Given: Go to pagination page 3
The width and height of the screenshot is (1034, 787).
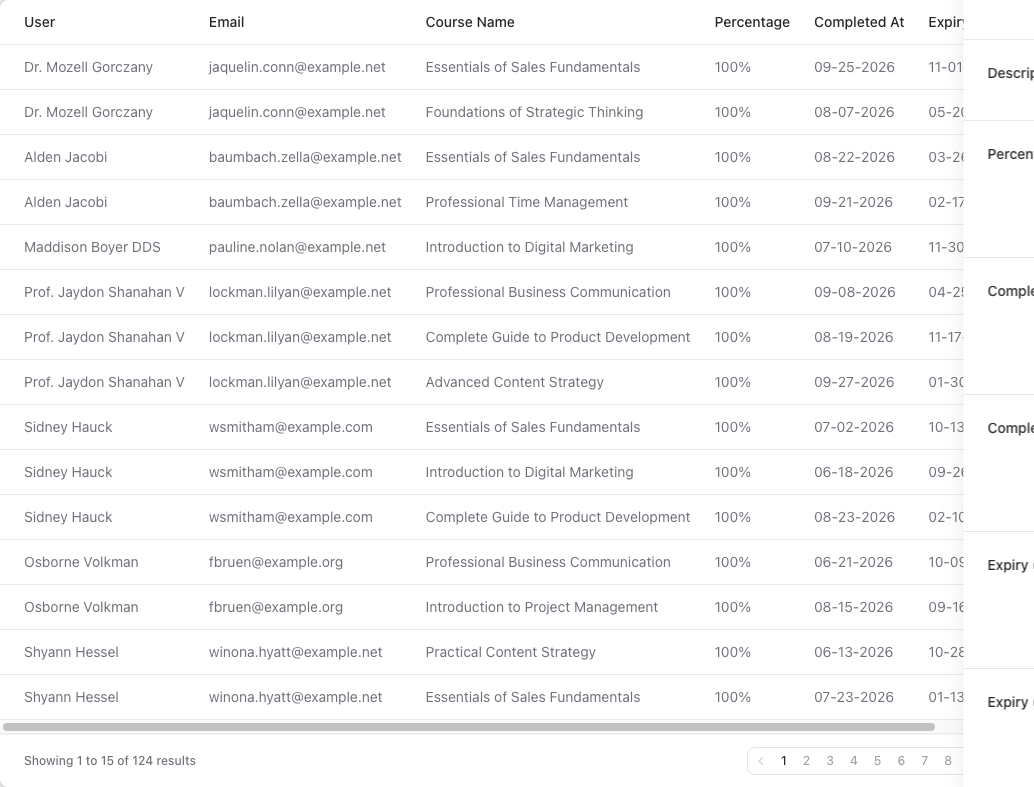Looking at the screenshot, I should [830, 761].
